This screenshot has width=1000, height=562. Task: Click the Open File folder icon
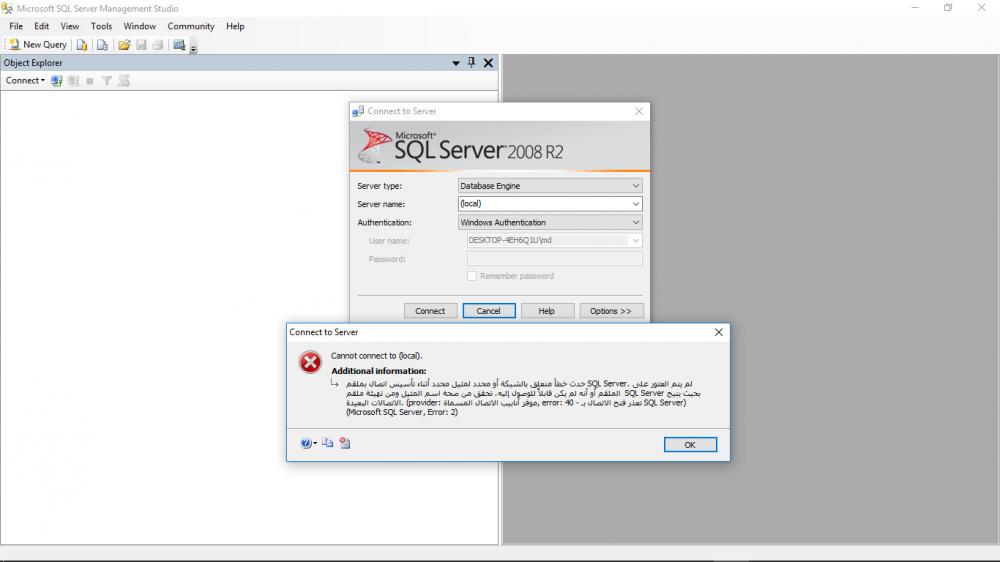coord(124,45)
